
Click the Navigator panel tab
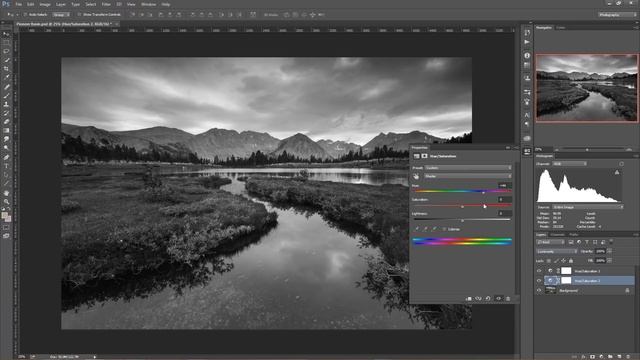click(x=544, y=27)
